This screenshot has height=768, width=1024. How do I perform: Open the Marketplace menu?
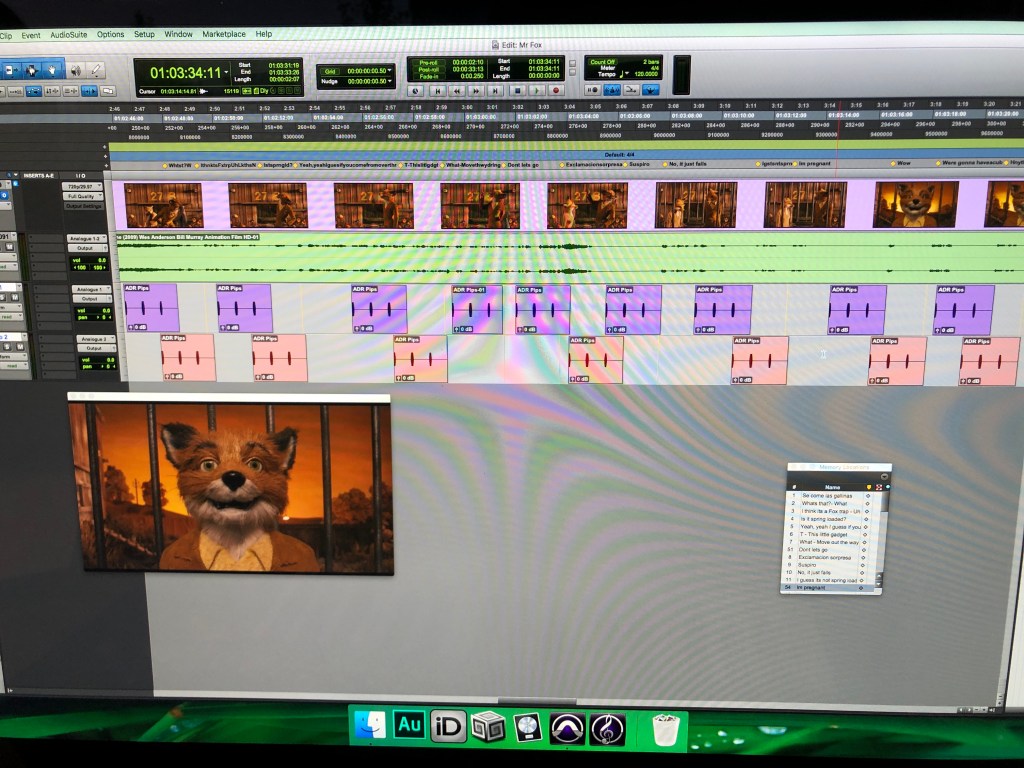coord(223,34)
